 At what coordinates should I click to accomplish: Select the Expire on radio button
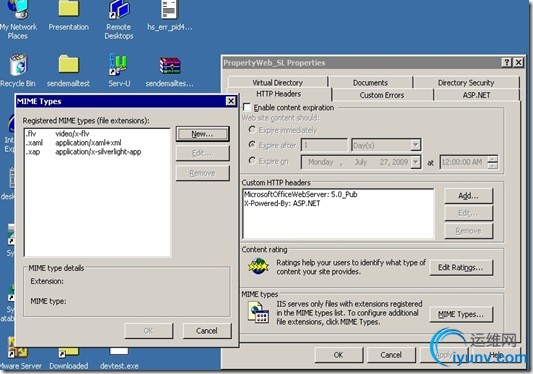pyautogui.click(x=252, y=160)
